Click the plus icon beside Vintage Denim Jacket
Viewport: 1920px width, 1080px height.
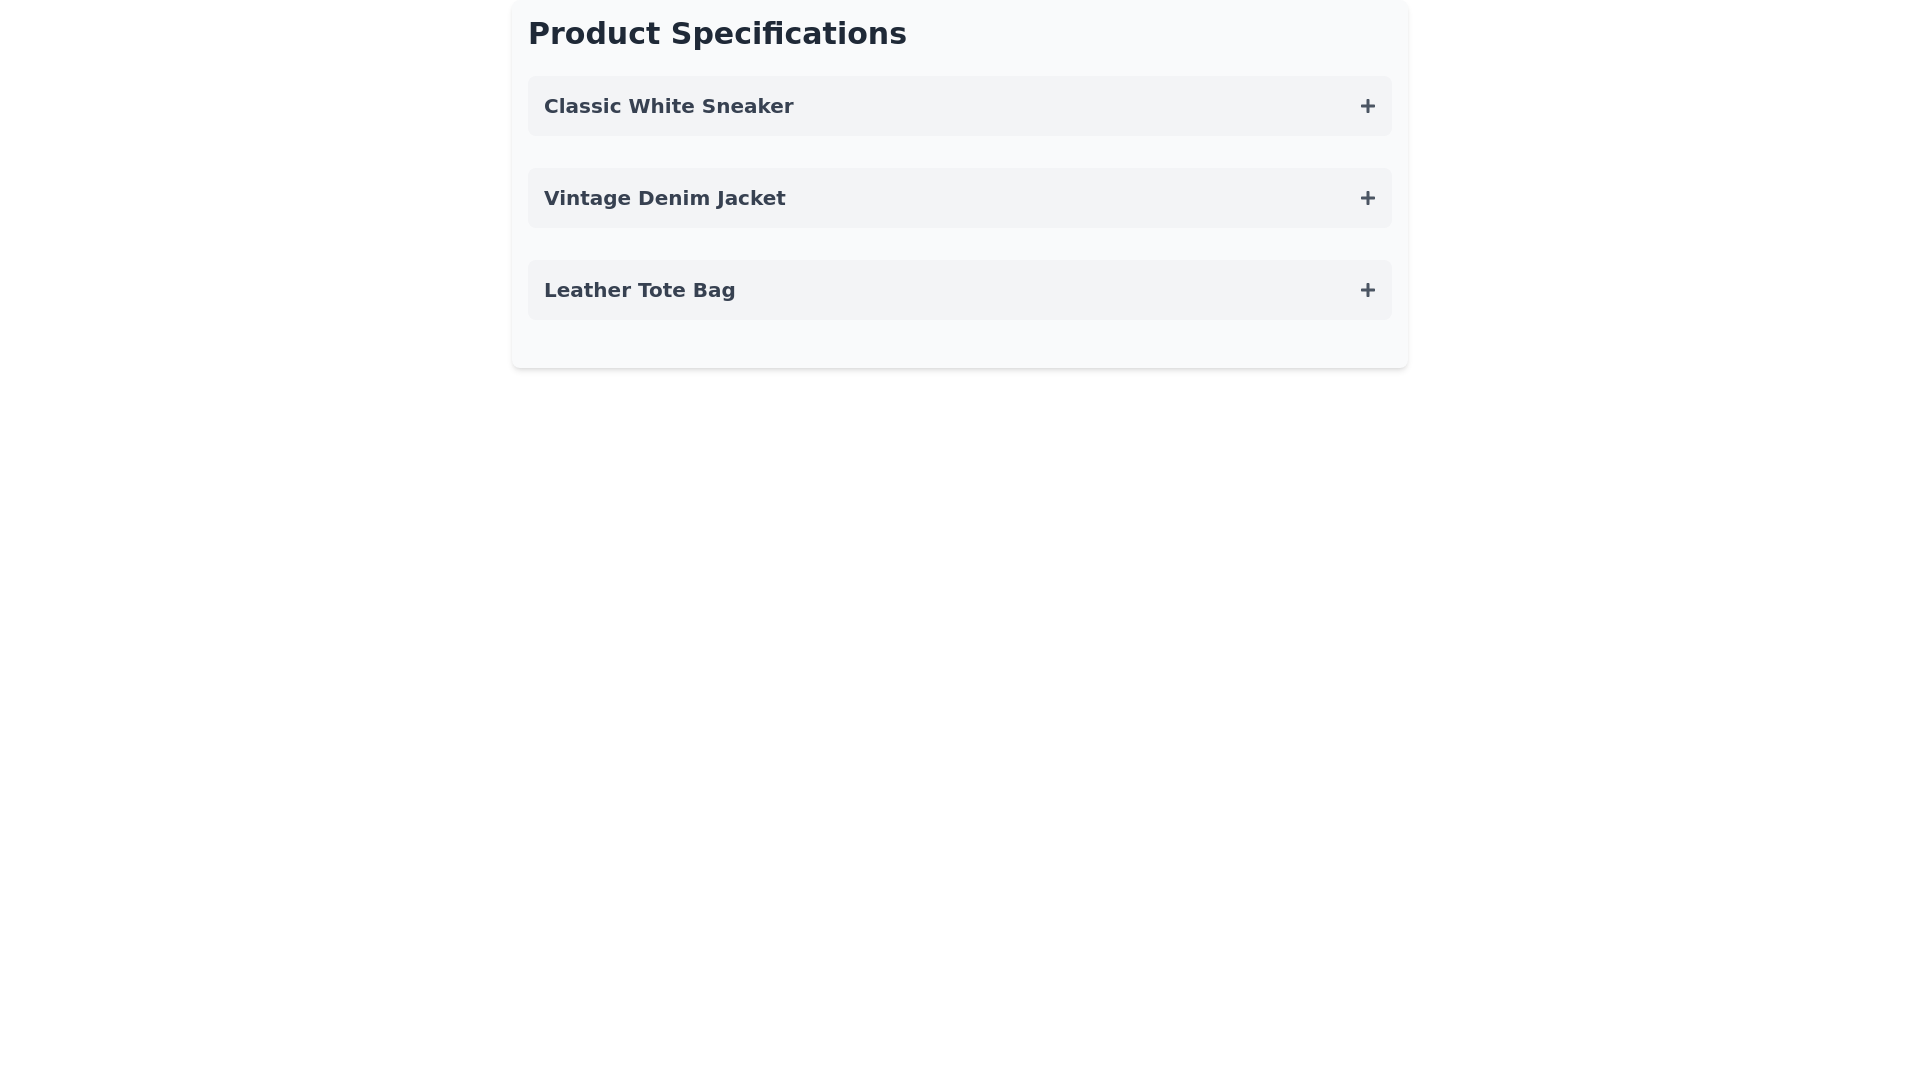[1367, 198]
